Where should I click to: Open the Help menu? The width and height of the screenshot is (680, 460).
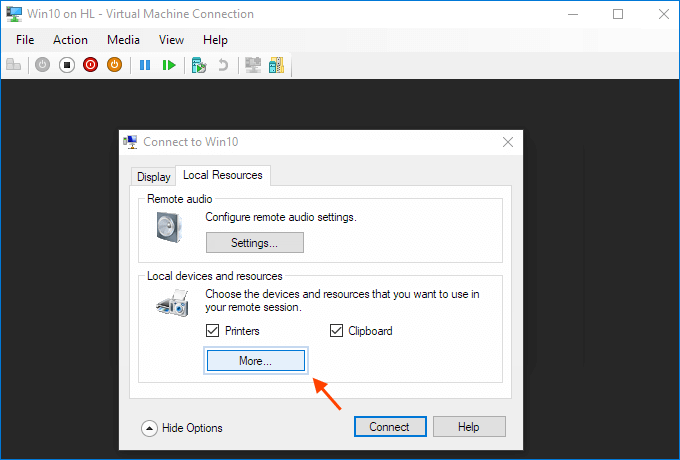tap(215, 40)
